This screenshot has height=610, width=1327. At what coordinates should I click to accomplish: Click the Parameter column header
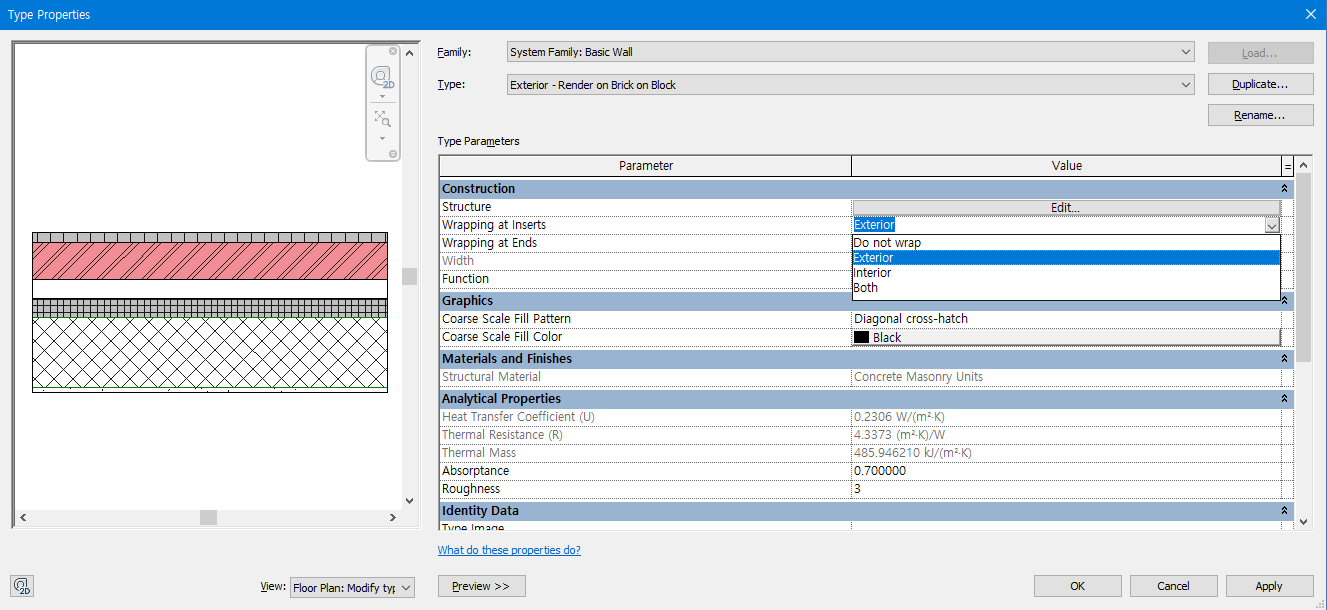click(645, 166)
